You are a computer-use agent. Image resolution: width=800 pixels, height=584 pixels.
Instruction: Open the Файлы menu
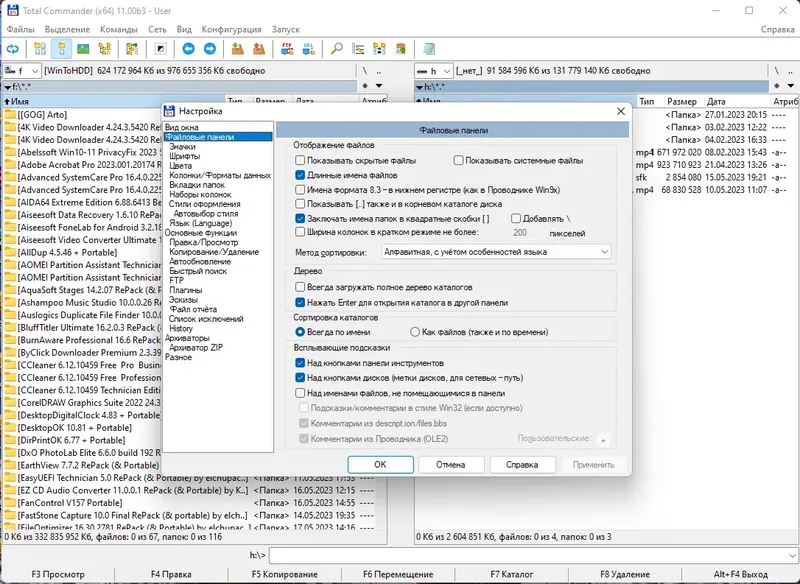pos(20,29)
